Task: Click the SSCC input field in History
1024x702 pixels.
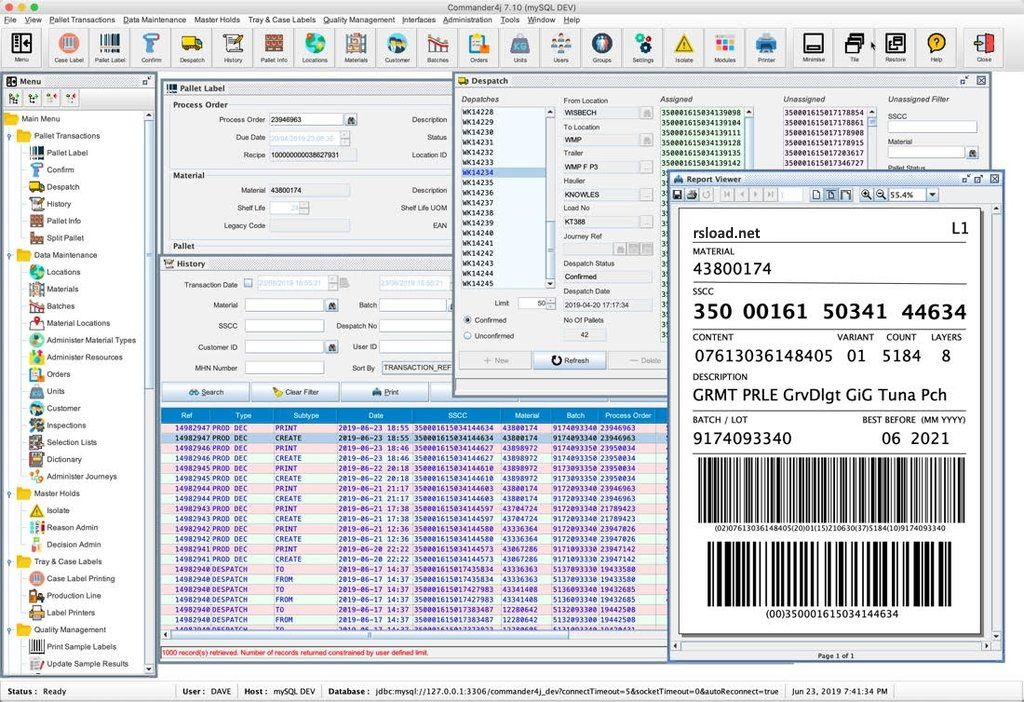Action: pos(285,326)
